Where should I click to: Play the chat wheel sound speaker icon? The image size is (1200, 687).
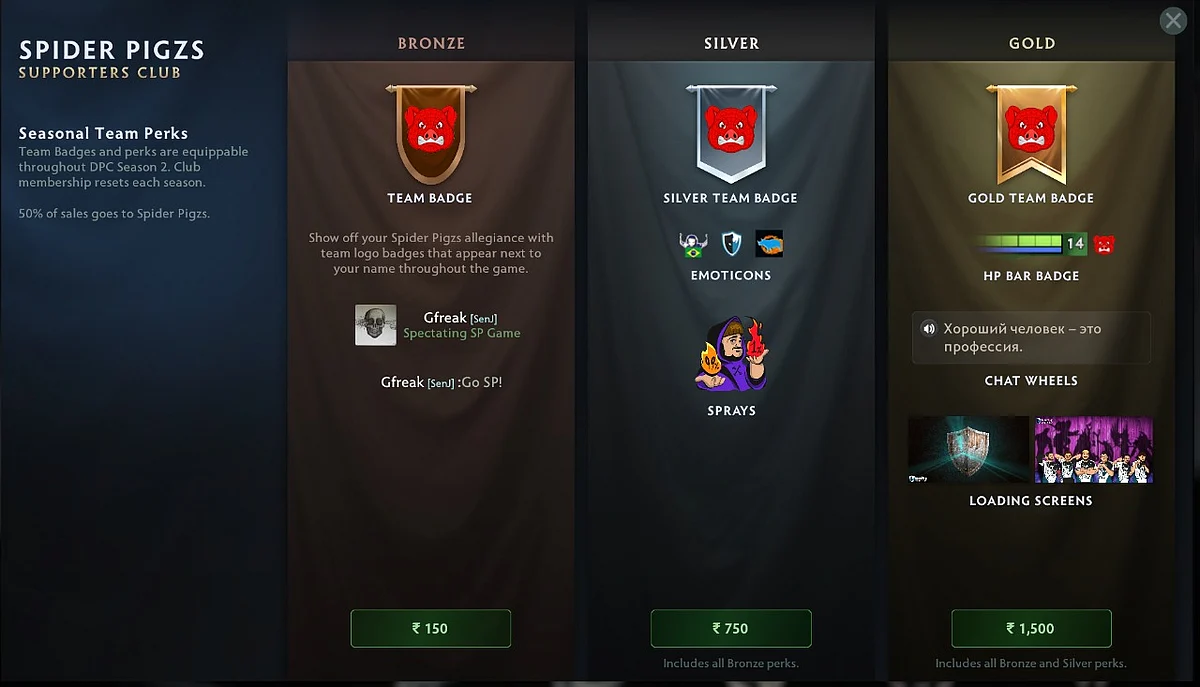[928, 328]
